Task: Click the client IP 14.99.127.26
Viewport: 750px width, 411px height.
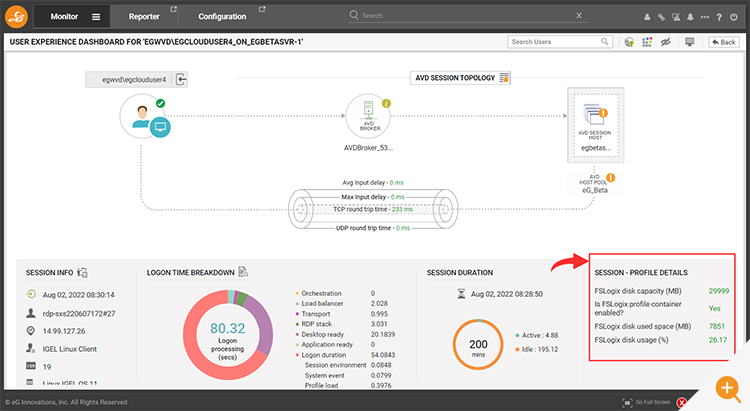Action: pos(64,331)
